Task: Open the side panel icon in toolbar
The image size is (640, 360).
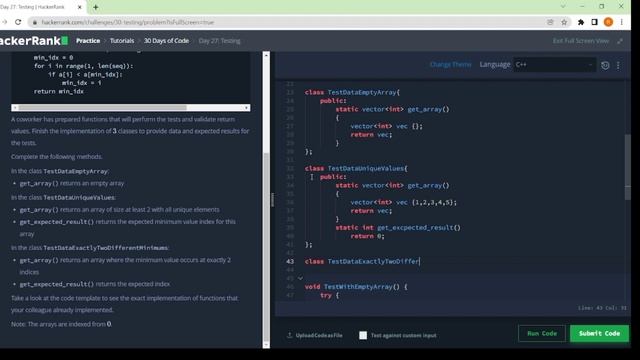Action: point(594,22)
